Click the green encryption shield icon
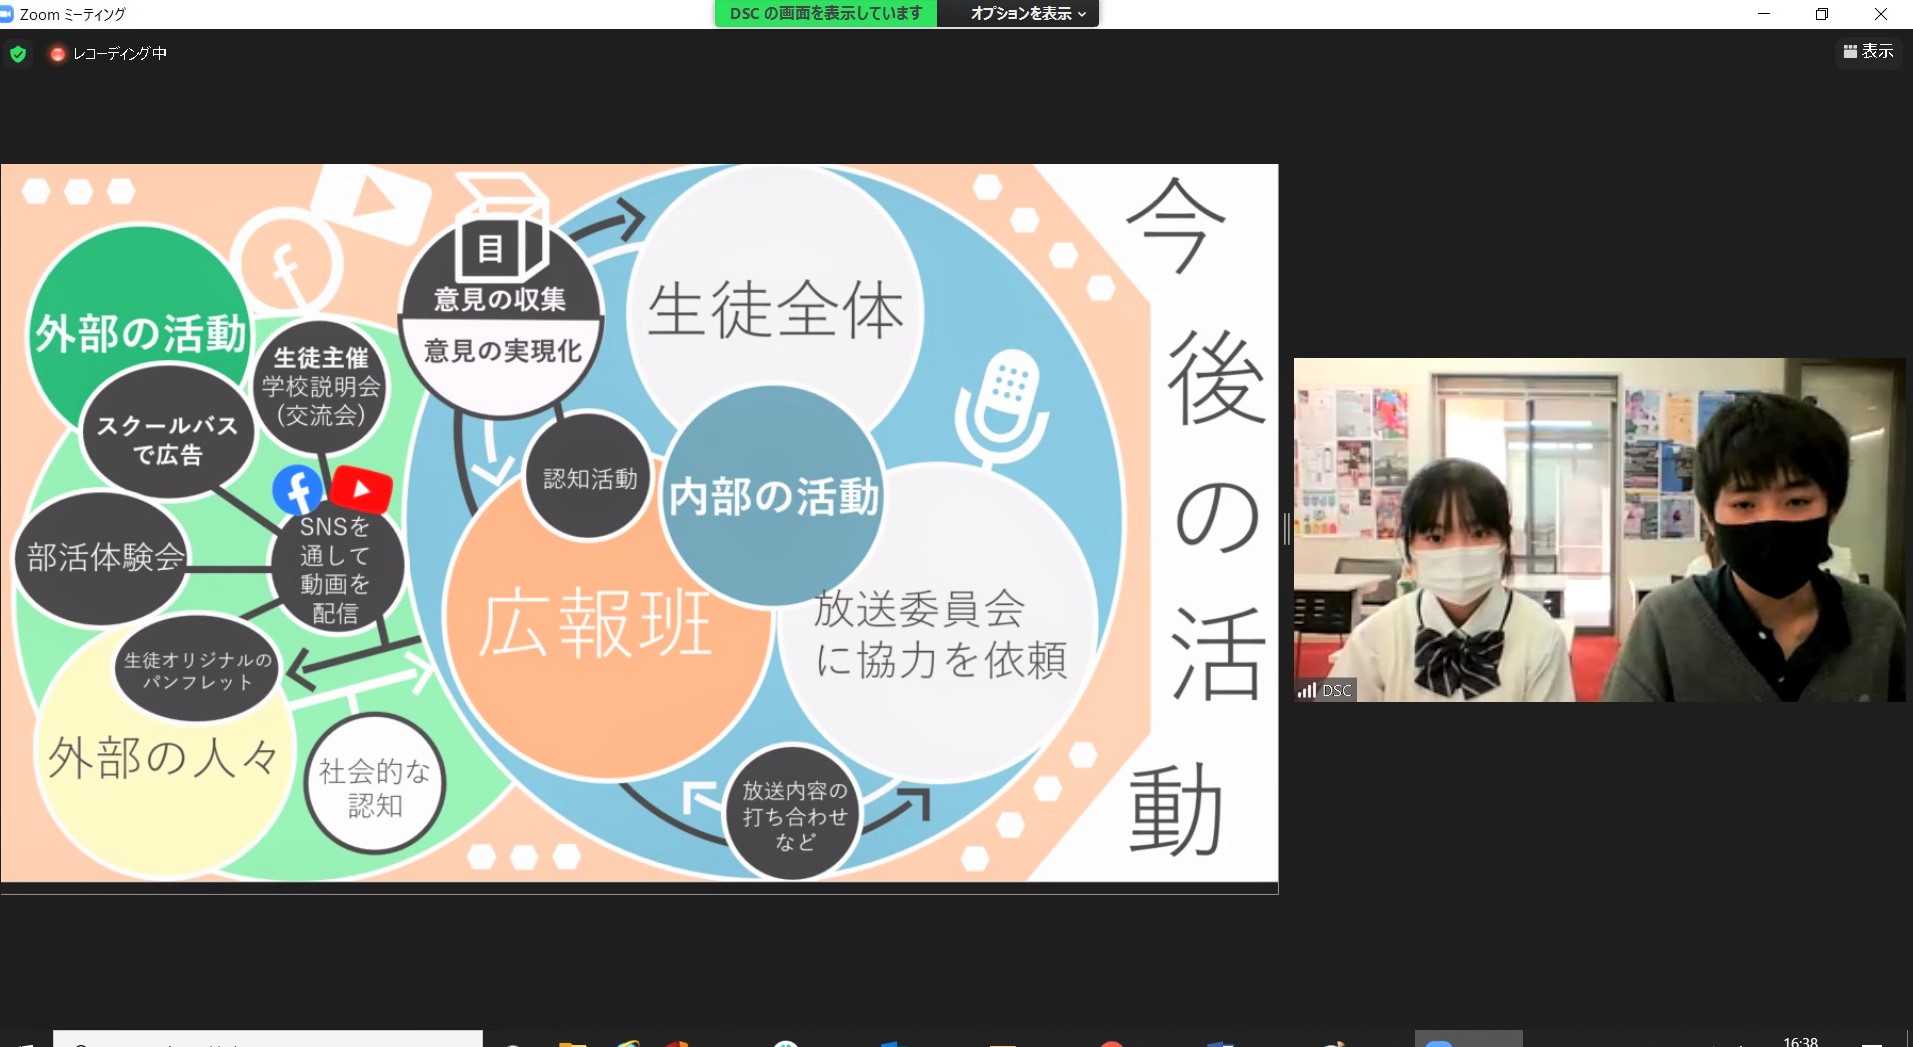The width and height of the screenshot is (1913, 1047). (x=18, y=54)
